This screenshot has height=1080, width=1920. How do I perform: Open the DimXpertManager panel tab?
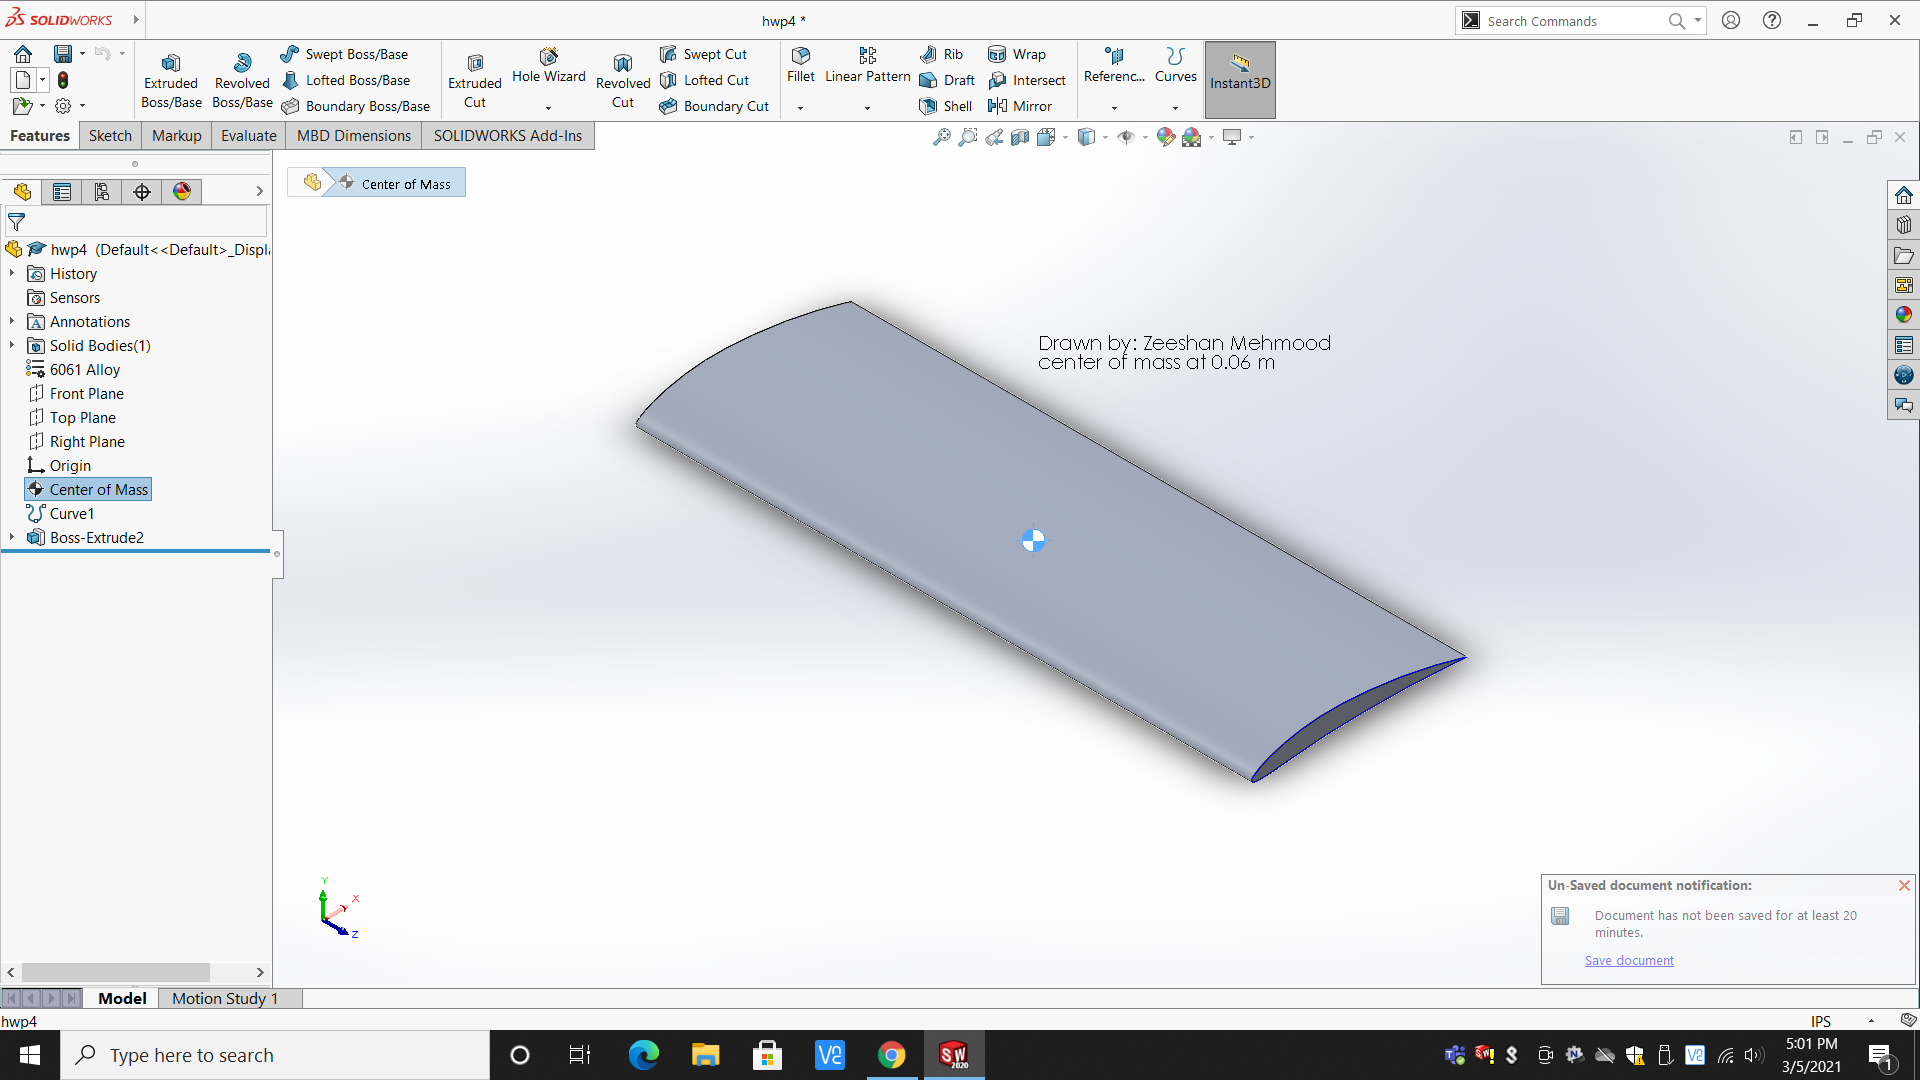pos(142,192)
